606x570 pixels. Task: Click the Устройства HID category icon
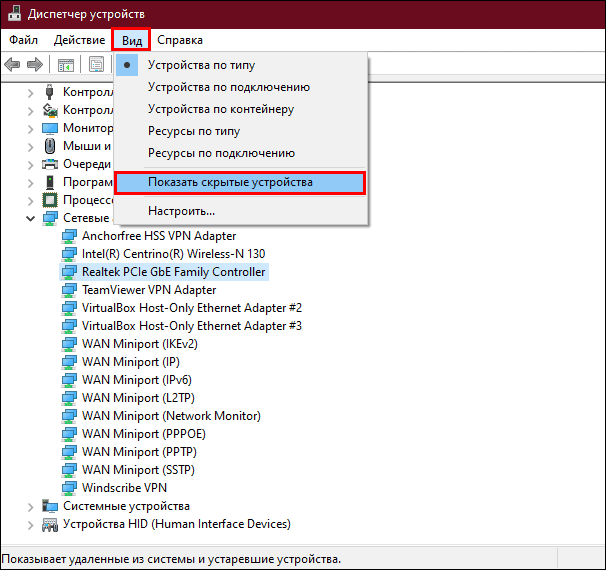[x=50, y=524]
